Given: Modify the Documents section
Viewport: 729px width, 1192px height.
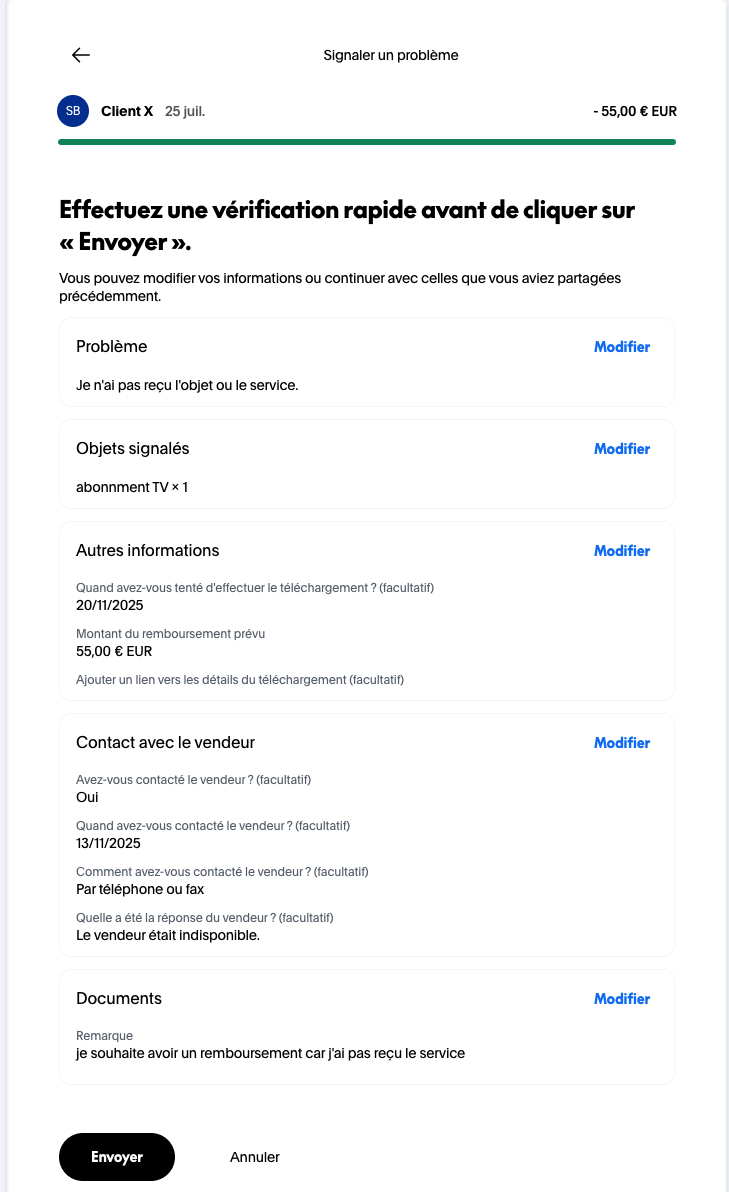Looking at the screenshot, I should tap(621, 999).
